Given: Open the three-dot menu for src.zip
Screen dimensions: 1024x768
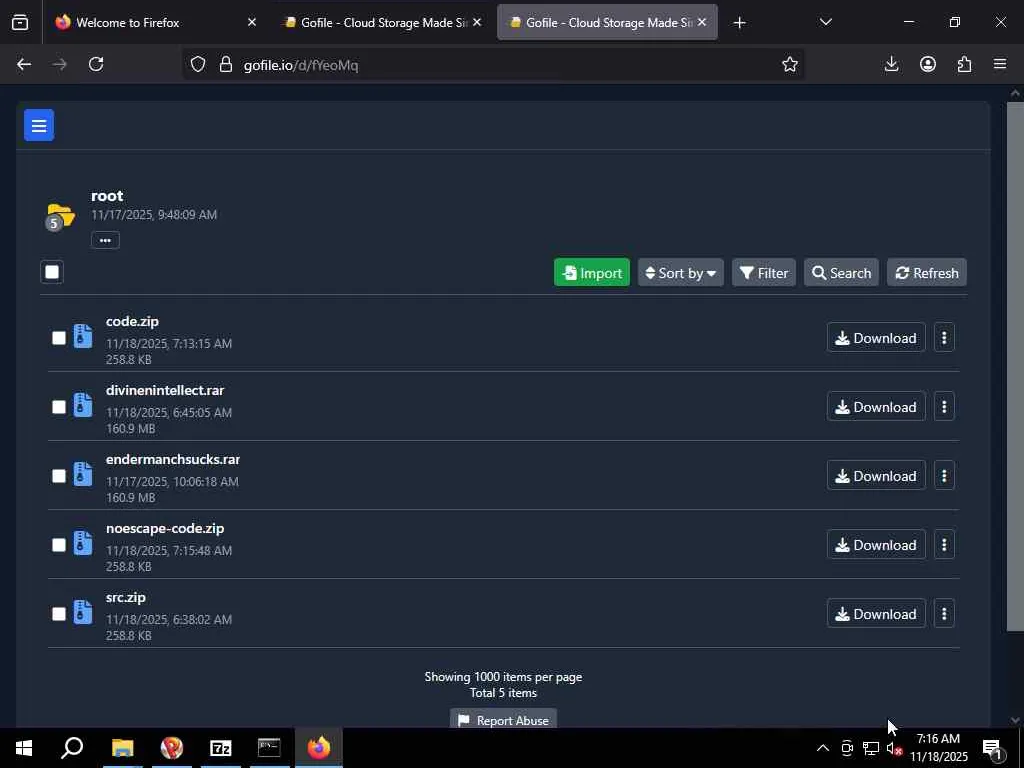Looking at the screenshot, I should tap(944, 614).
